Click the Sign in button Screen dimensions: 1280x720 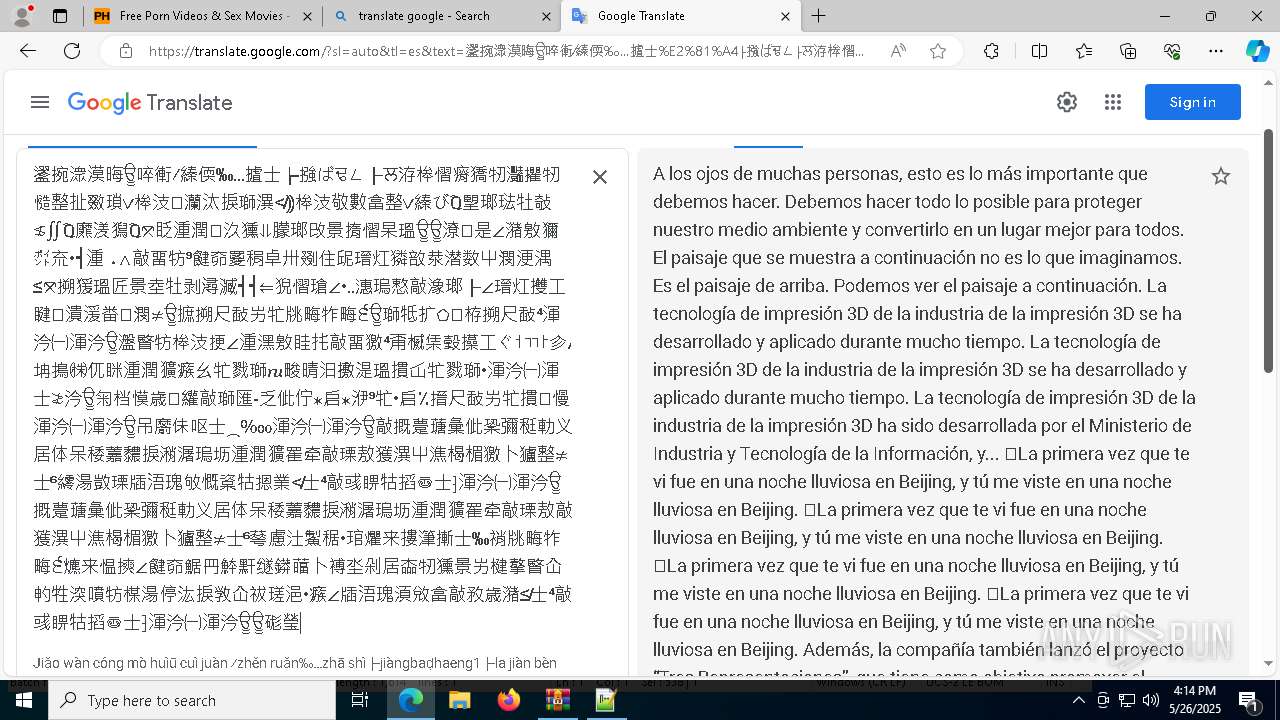coord(1193,102)
